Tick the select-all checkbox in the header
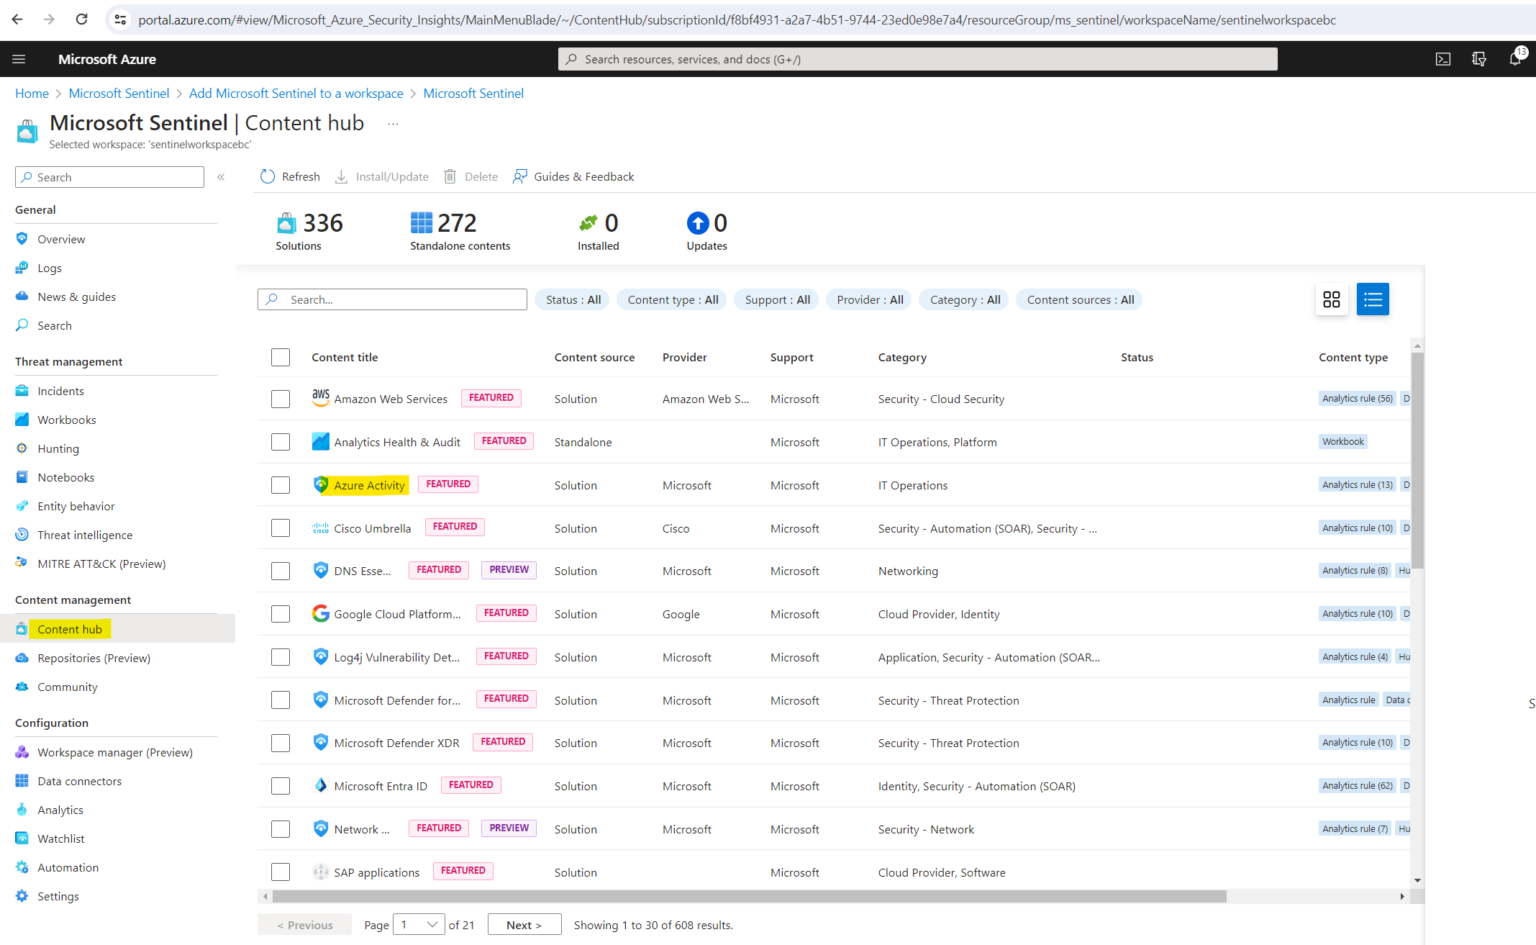 coord(281,357)
